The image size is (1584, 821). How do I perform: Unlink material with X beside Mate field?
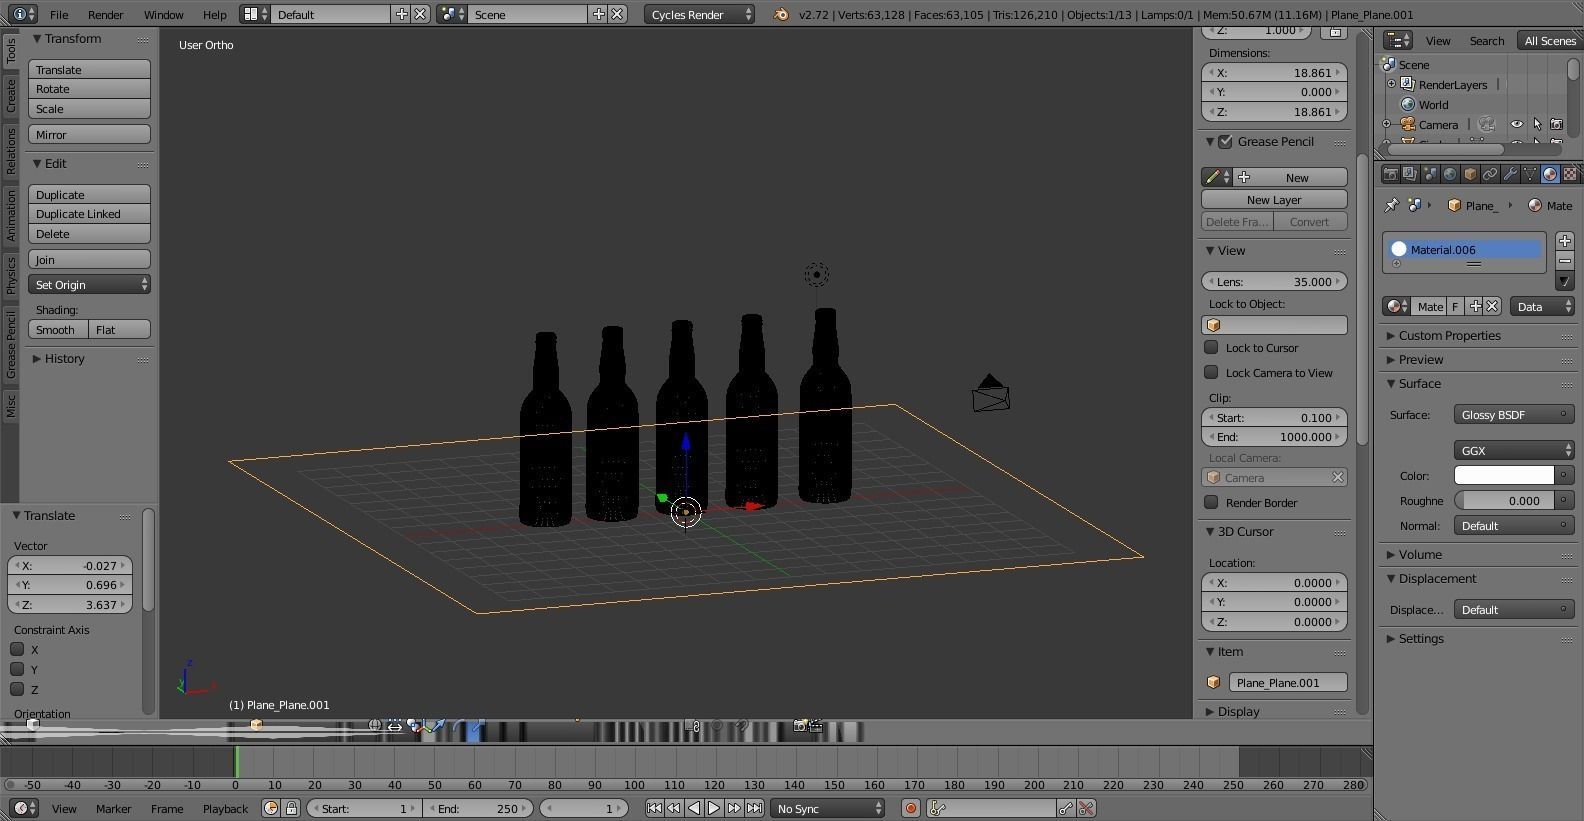(x=1492, y=306)
